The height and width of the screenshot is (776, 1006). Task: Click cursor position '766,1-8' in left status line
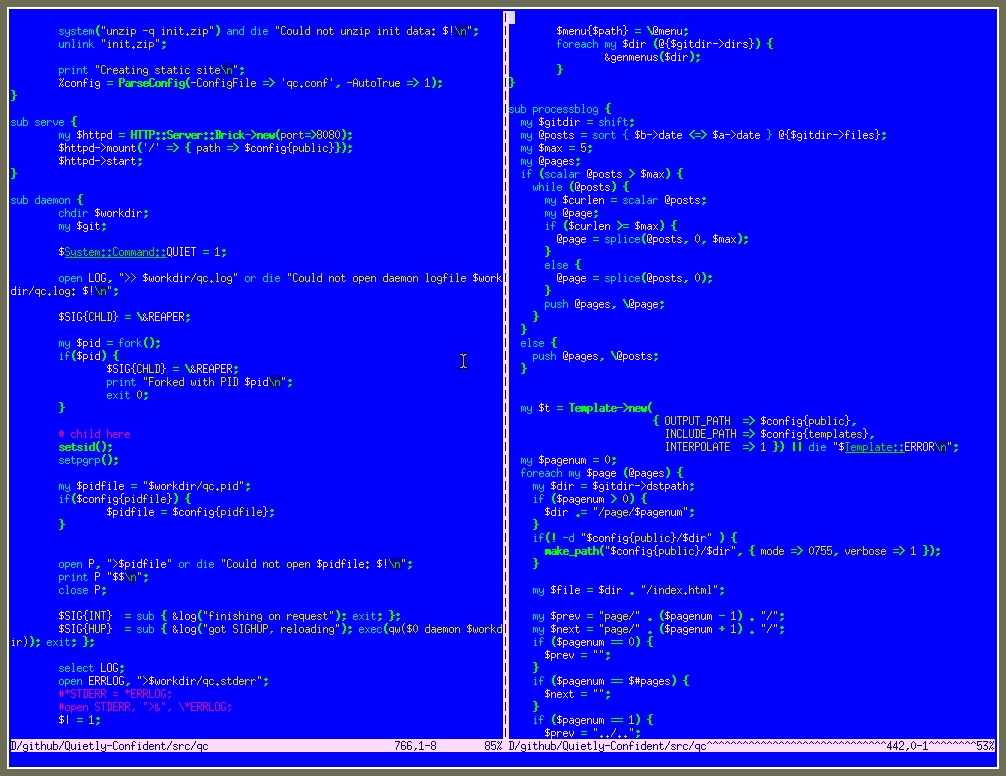tap(416, 746)
